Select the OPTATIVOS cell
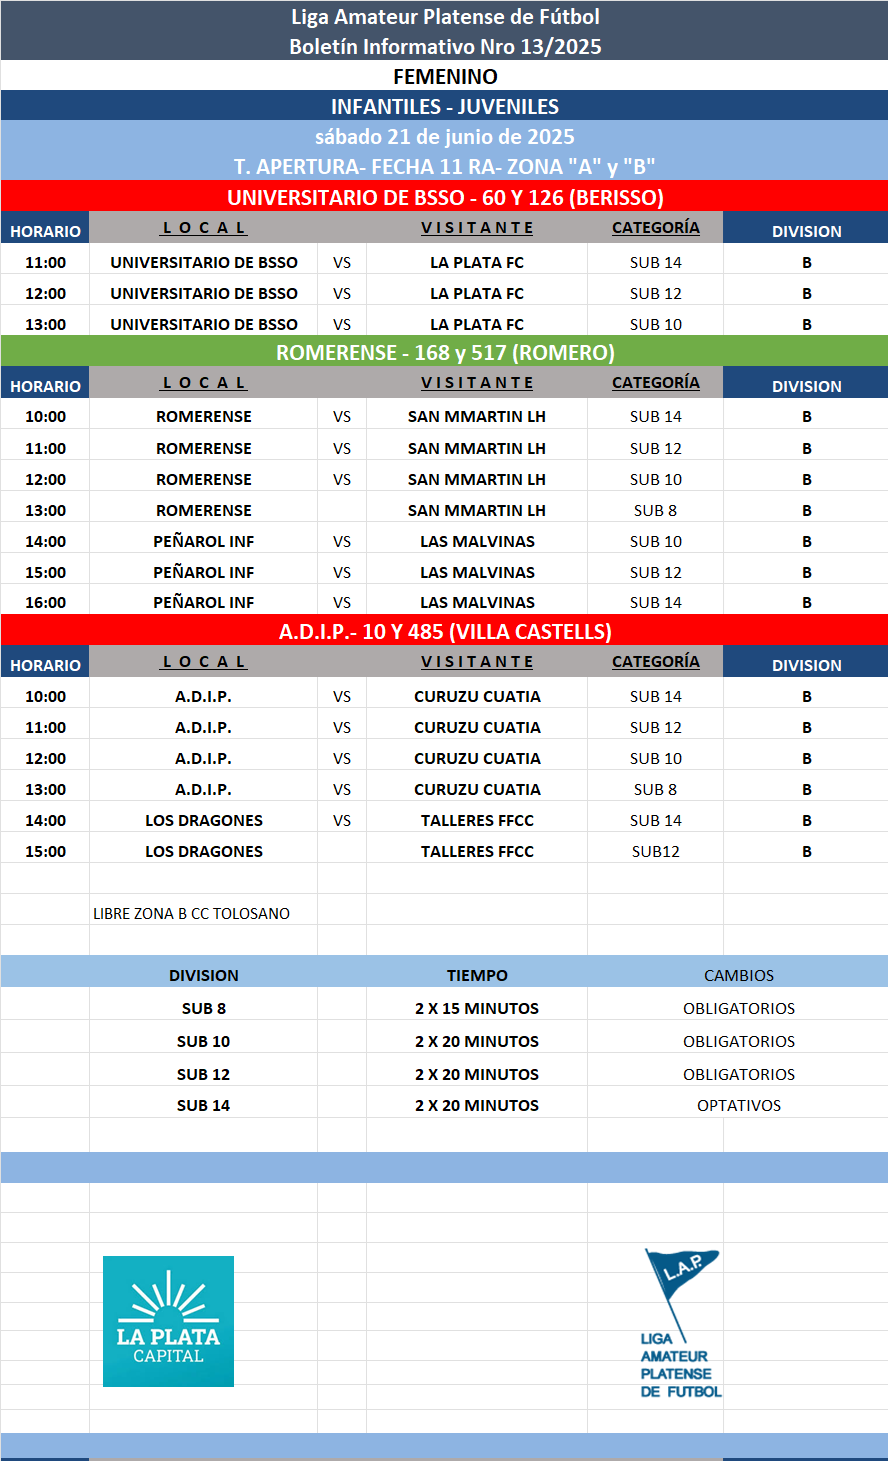Viewport: 888px width, 1461px height. click(x=739, y=1105)
